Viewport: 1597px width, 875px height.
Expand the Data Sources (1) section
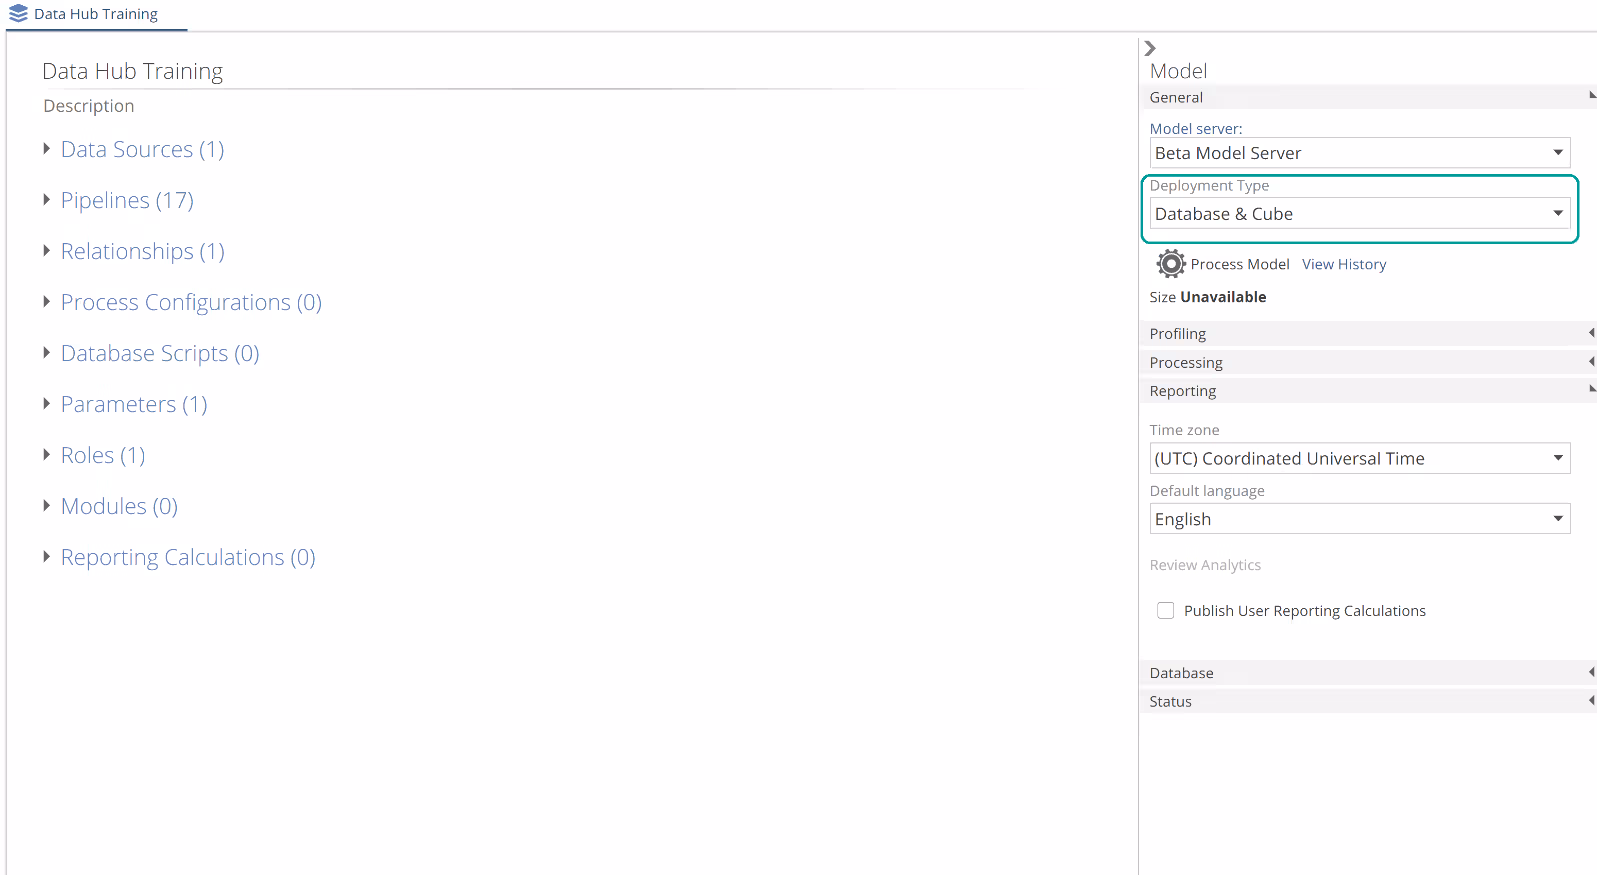pyautogui.click(x=46, y=149)
